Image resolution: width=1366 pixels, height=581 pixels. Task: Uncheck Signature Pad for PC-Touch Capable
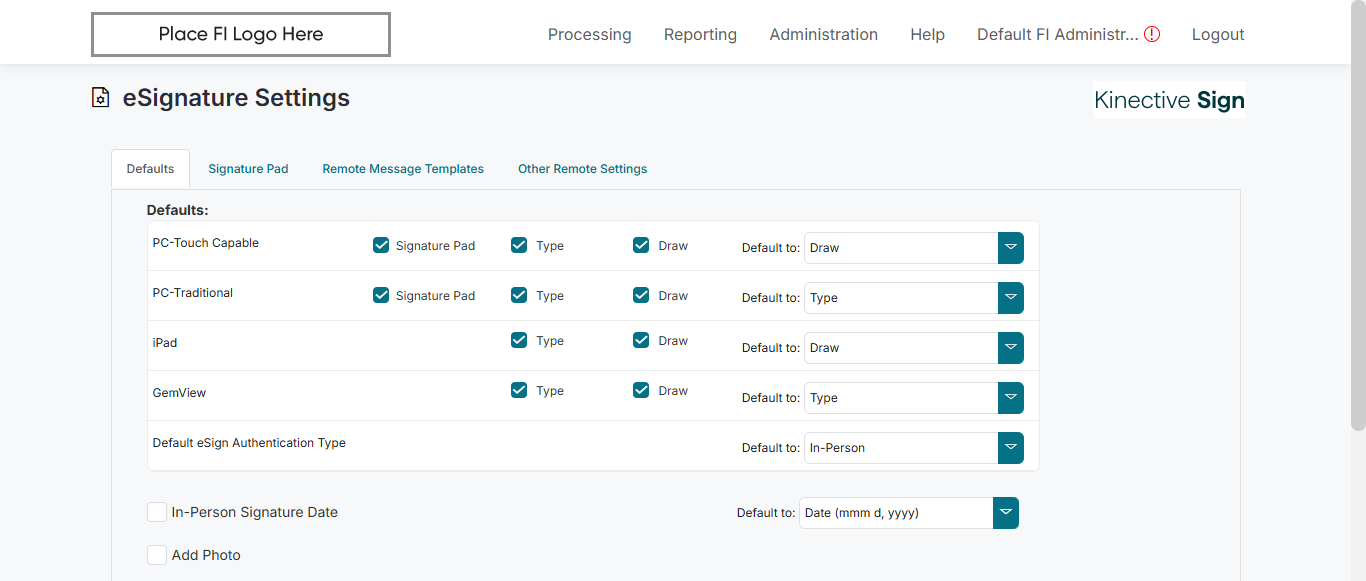point(381,245)
